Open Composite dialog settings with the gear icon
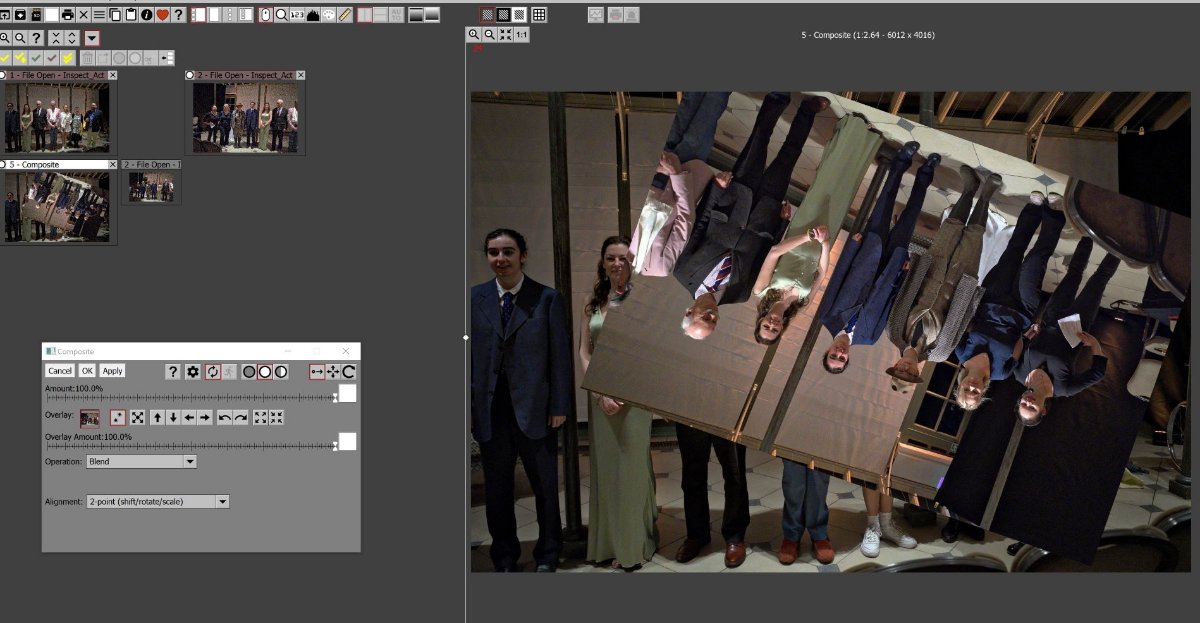Screen dimensions: 1200x623 coord(193,371)
